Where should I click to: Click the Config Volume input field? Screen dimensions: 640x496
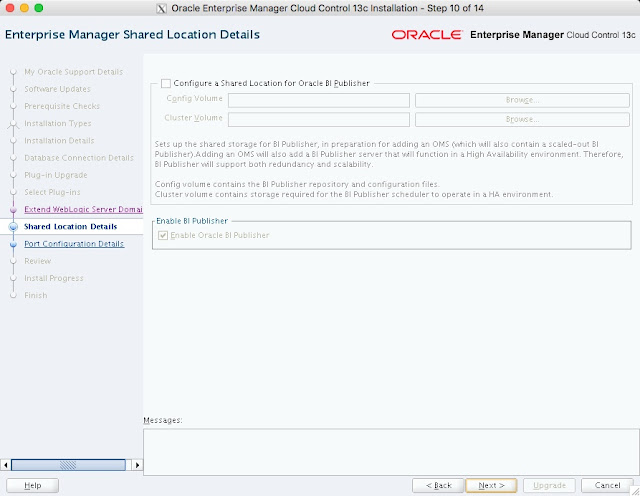tap(319, 100)
